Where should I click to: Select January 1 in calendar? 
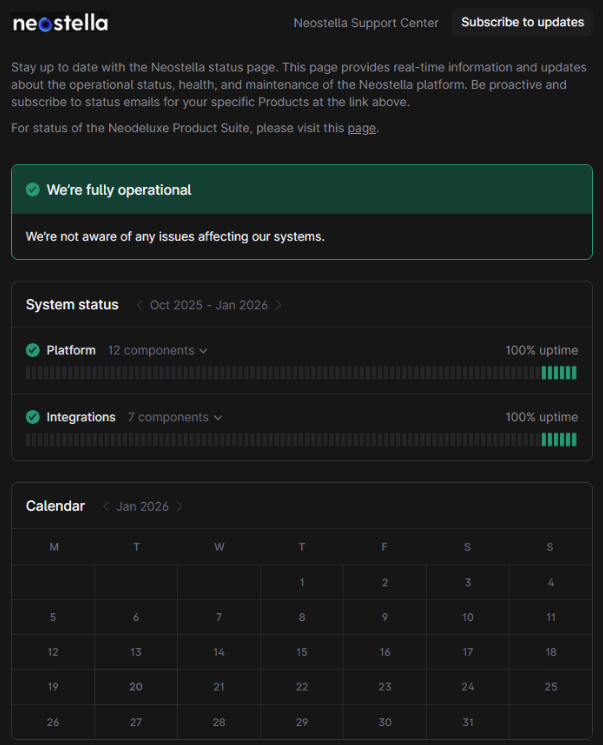[x=302, y=582]
